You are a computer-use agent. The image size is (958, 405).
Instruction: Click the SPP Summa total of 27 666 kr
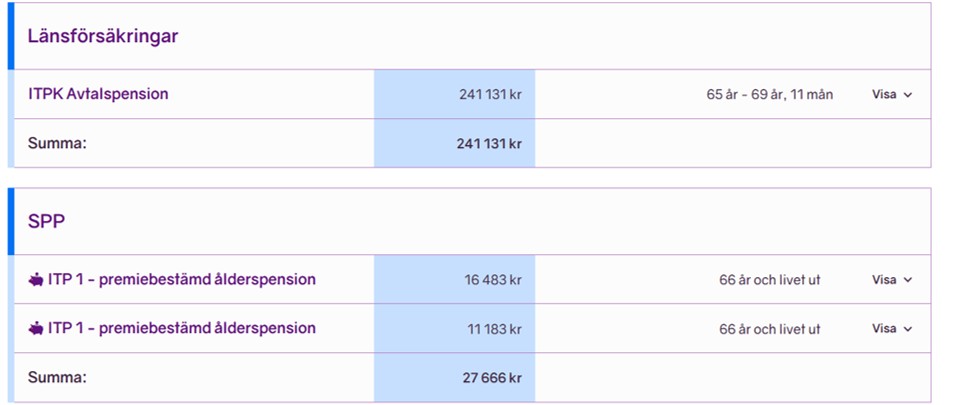492,378
